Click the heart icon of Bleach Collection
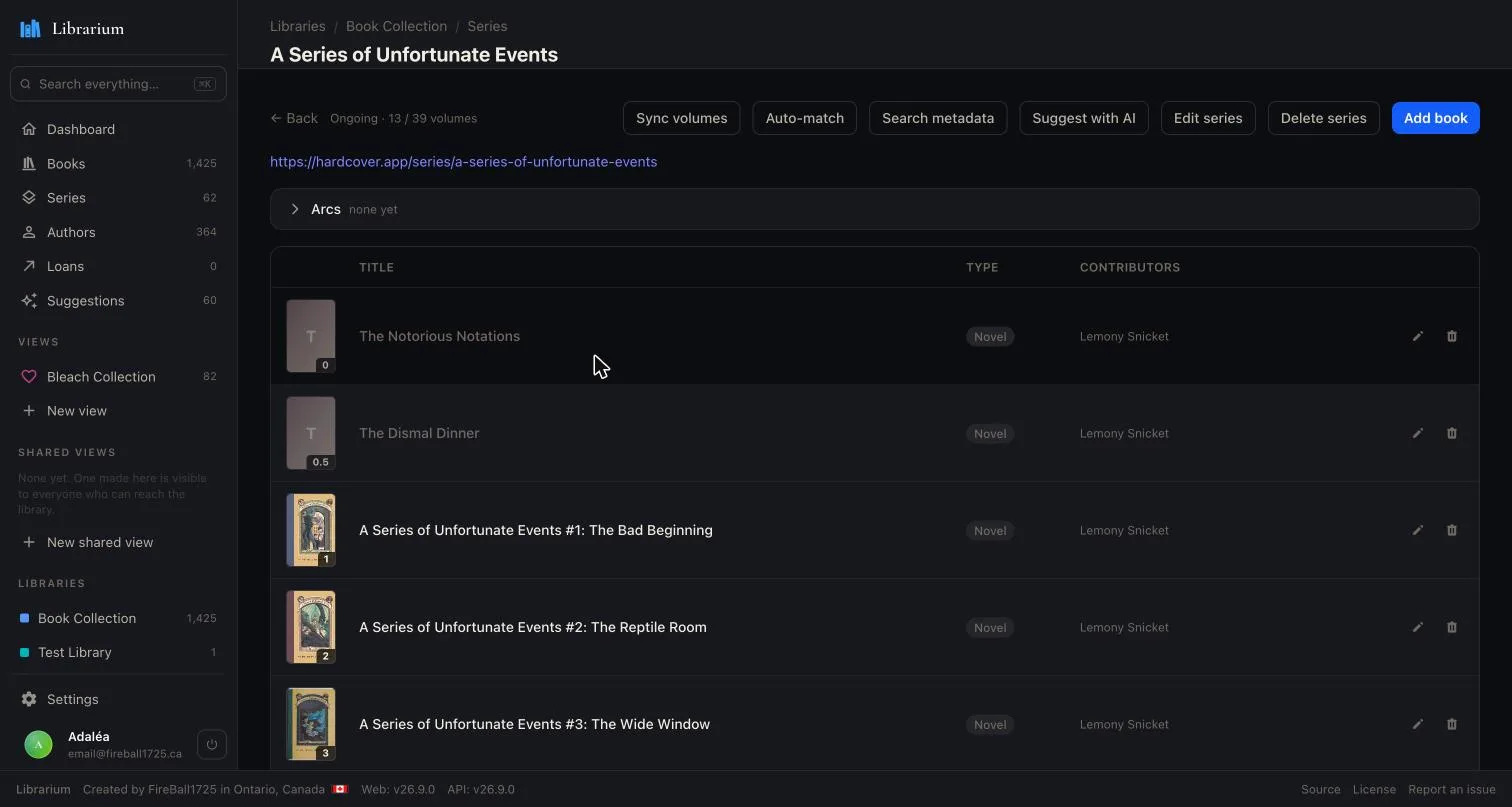Viewport: 1512px width, 807px height. coord(29,377)
